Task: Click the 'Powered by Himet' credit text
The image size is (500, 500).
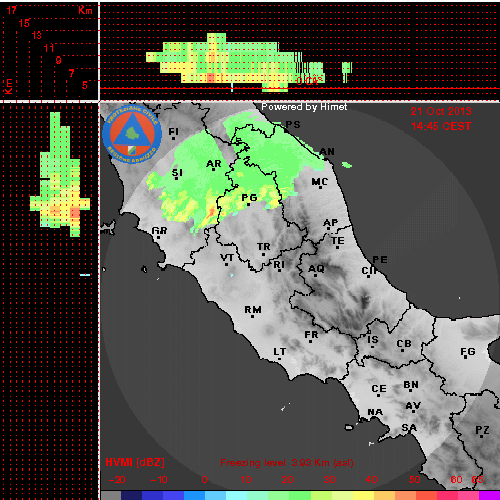Action: coord(304,107)
